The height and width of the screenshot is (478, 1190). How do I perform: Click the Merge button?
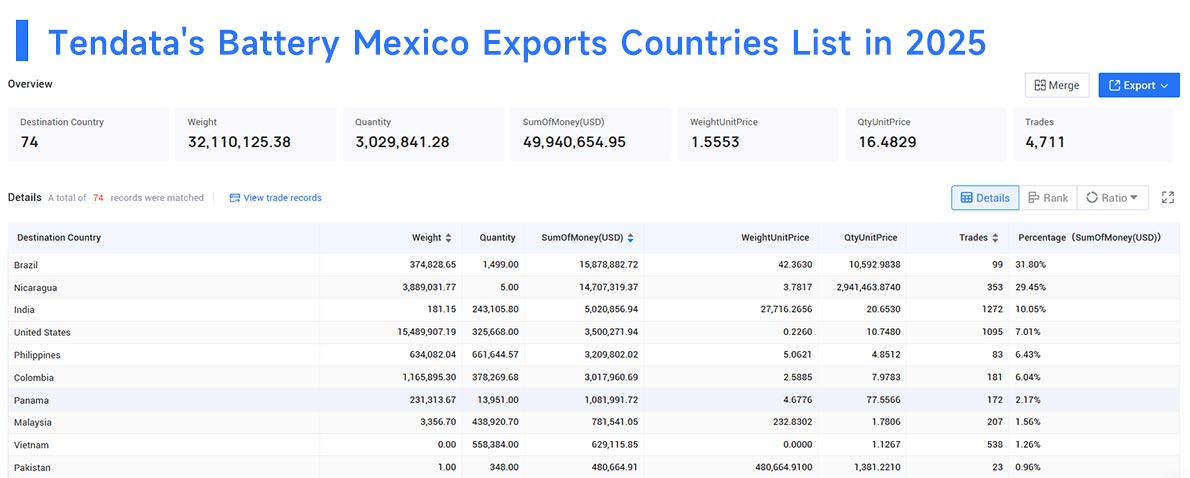[x=1056, y=86]
